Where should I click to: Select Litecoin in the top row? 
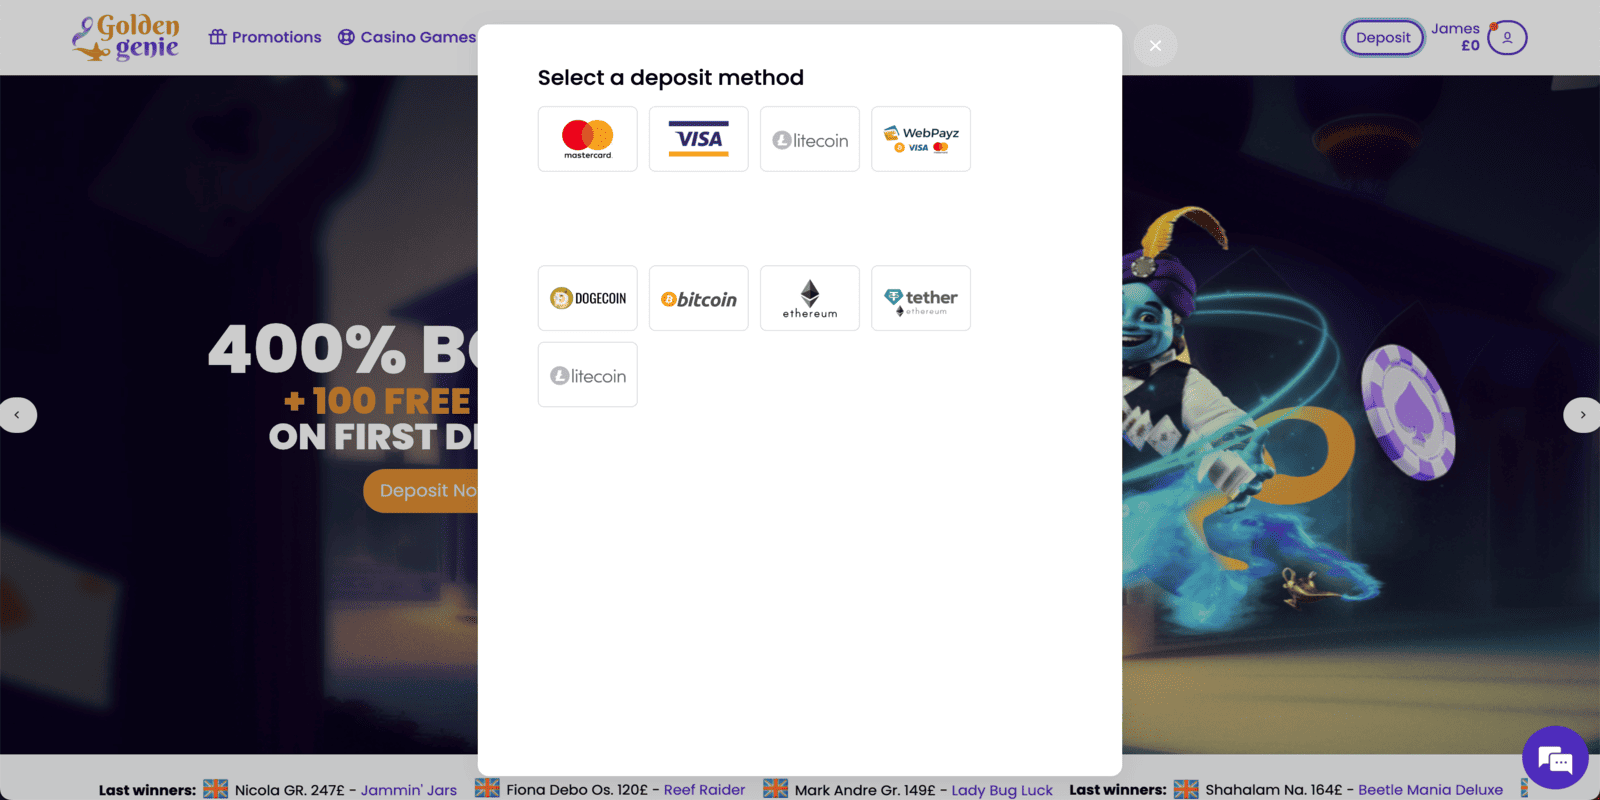pyautogui.click(x=809, y=139)
